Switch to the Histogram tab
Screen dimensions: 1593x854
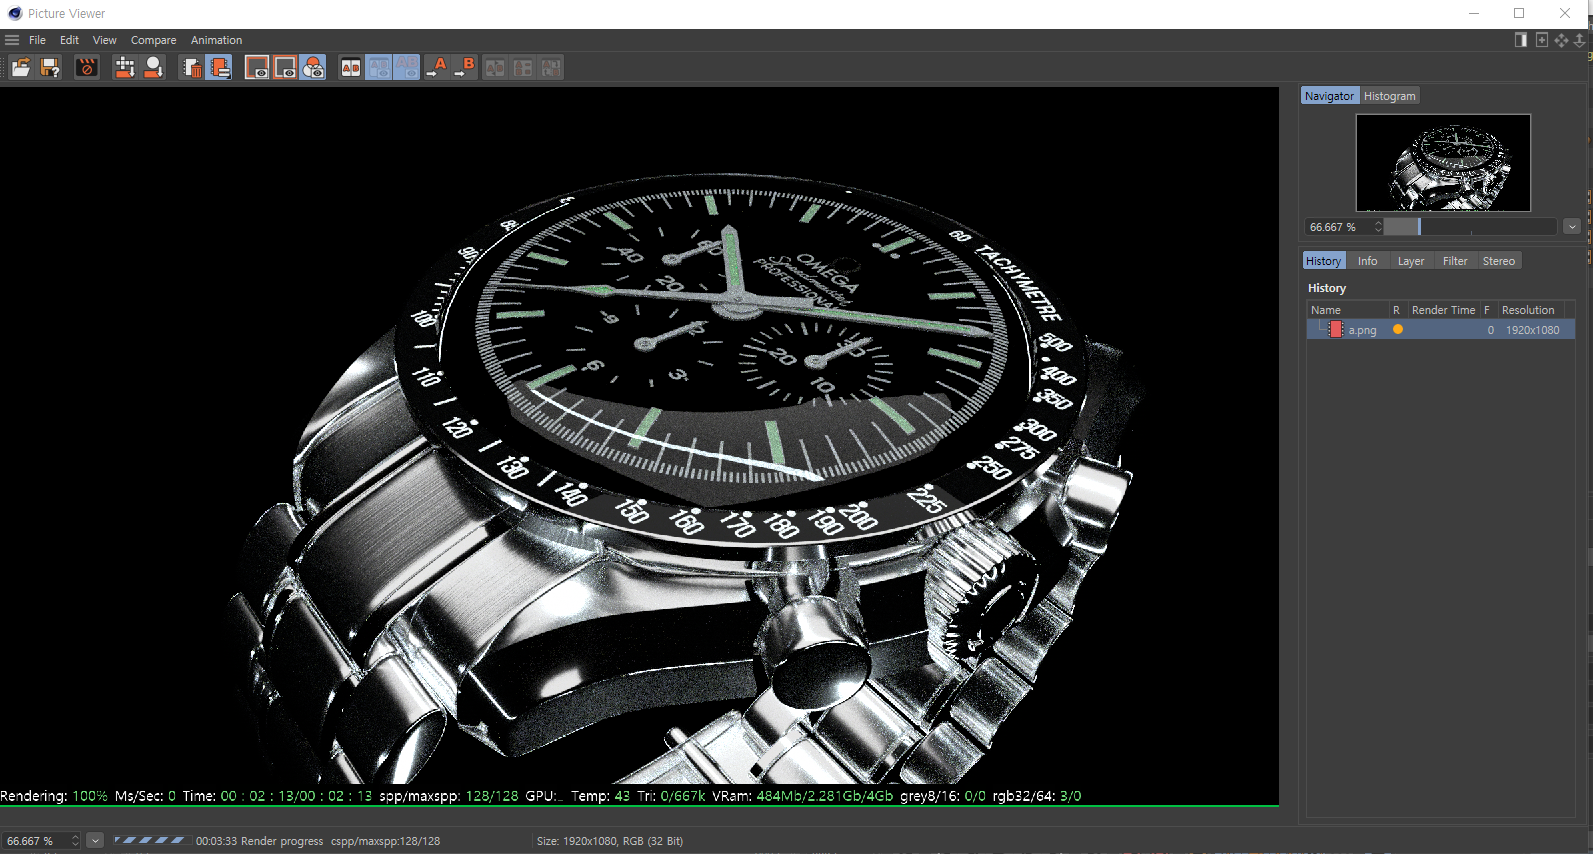tap(1390, 96)
